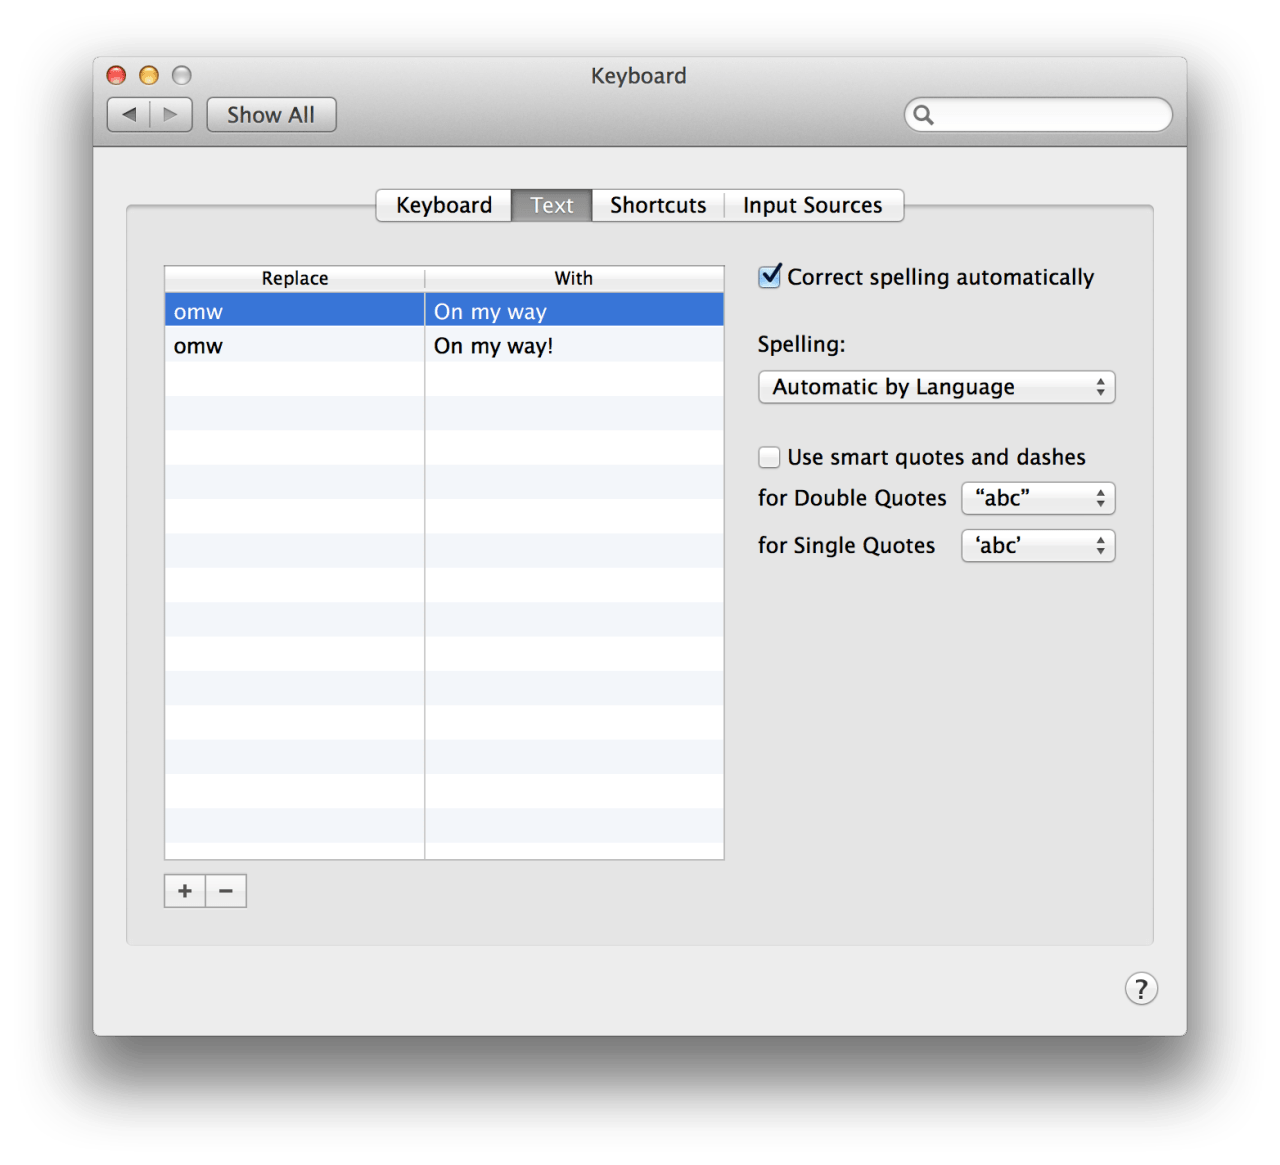
Task: Open the Keyboard tab
Action: (444, 206)
